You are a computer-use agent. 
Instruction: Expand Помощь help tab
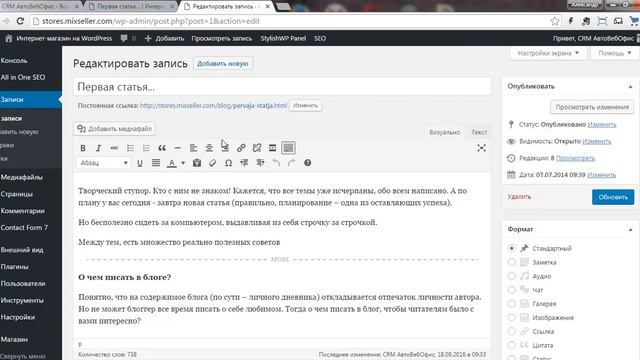click(x=615, y=53)
